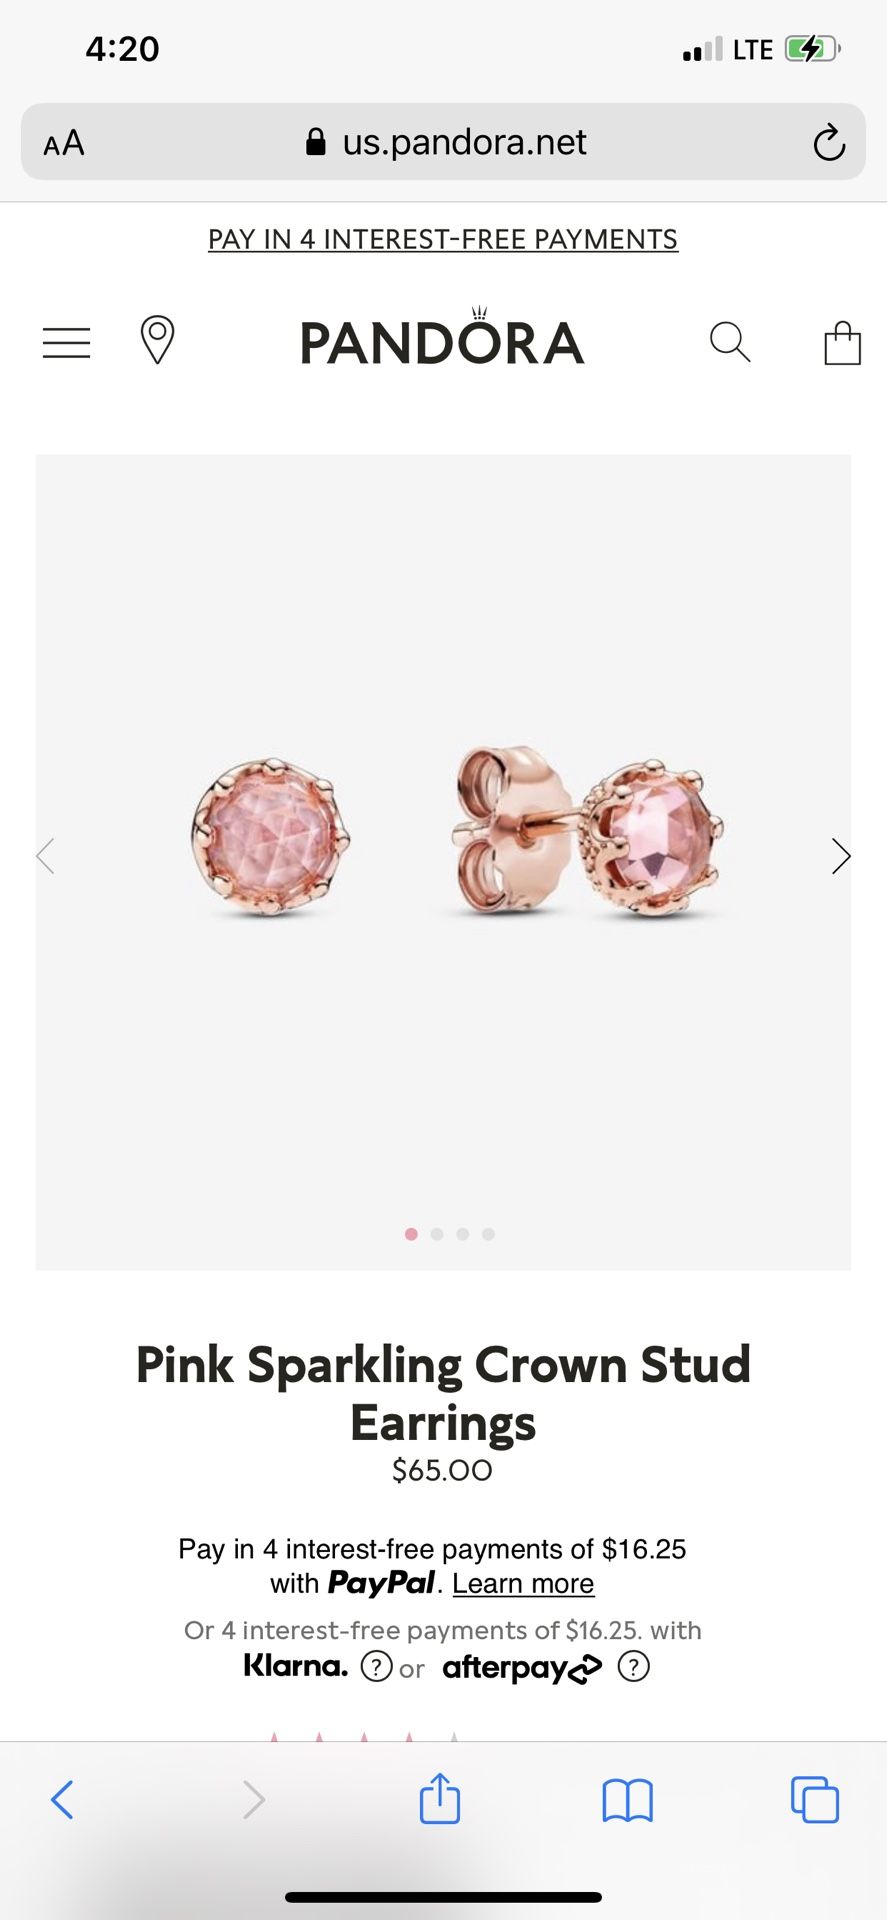Open the shopping bag icon
The image size is (887, 1920).
point(842,343)
